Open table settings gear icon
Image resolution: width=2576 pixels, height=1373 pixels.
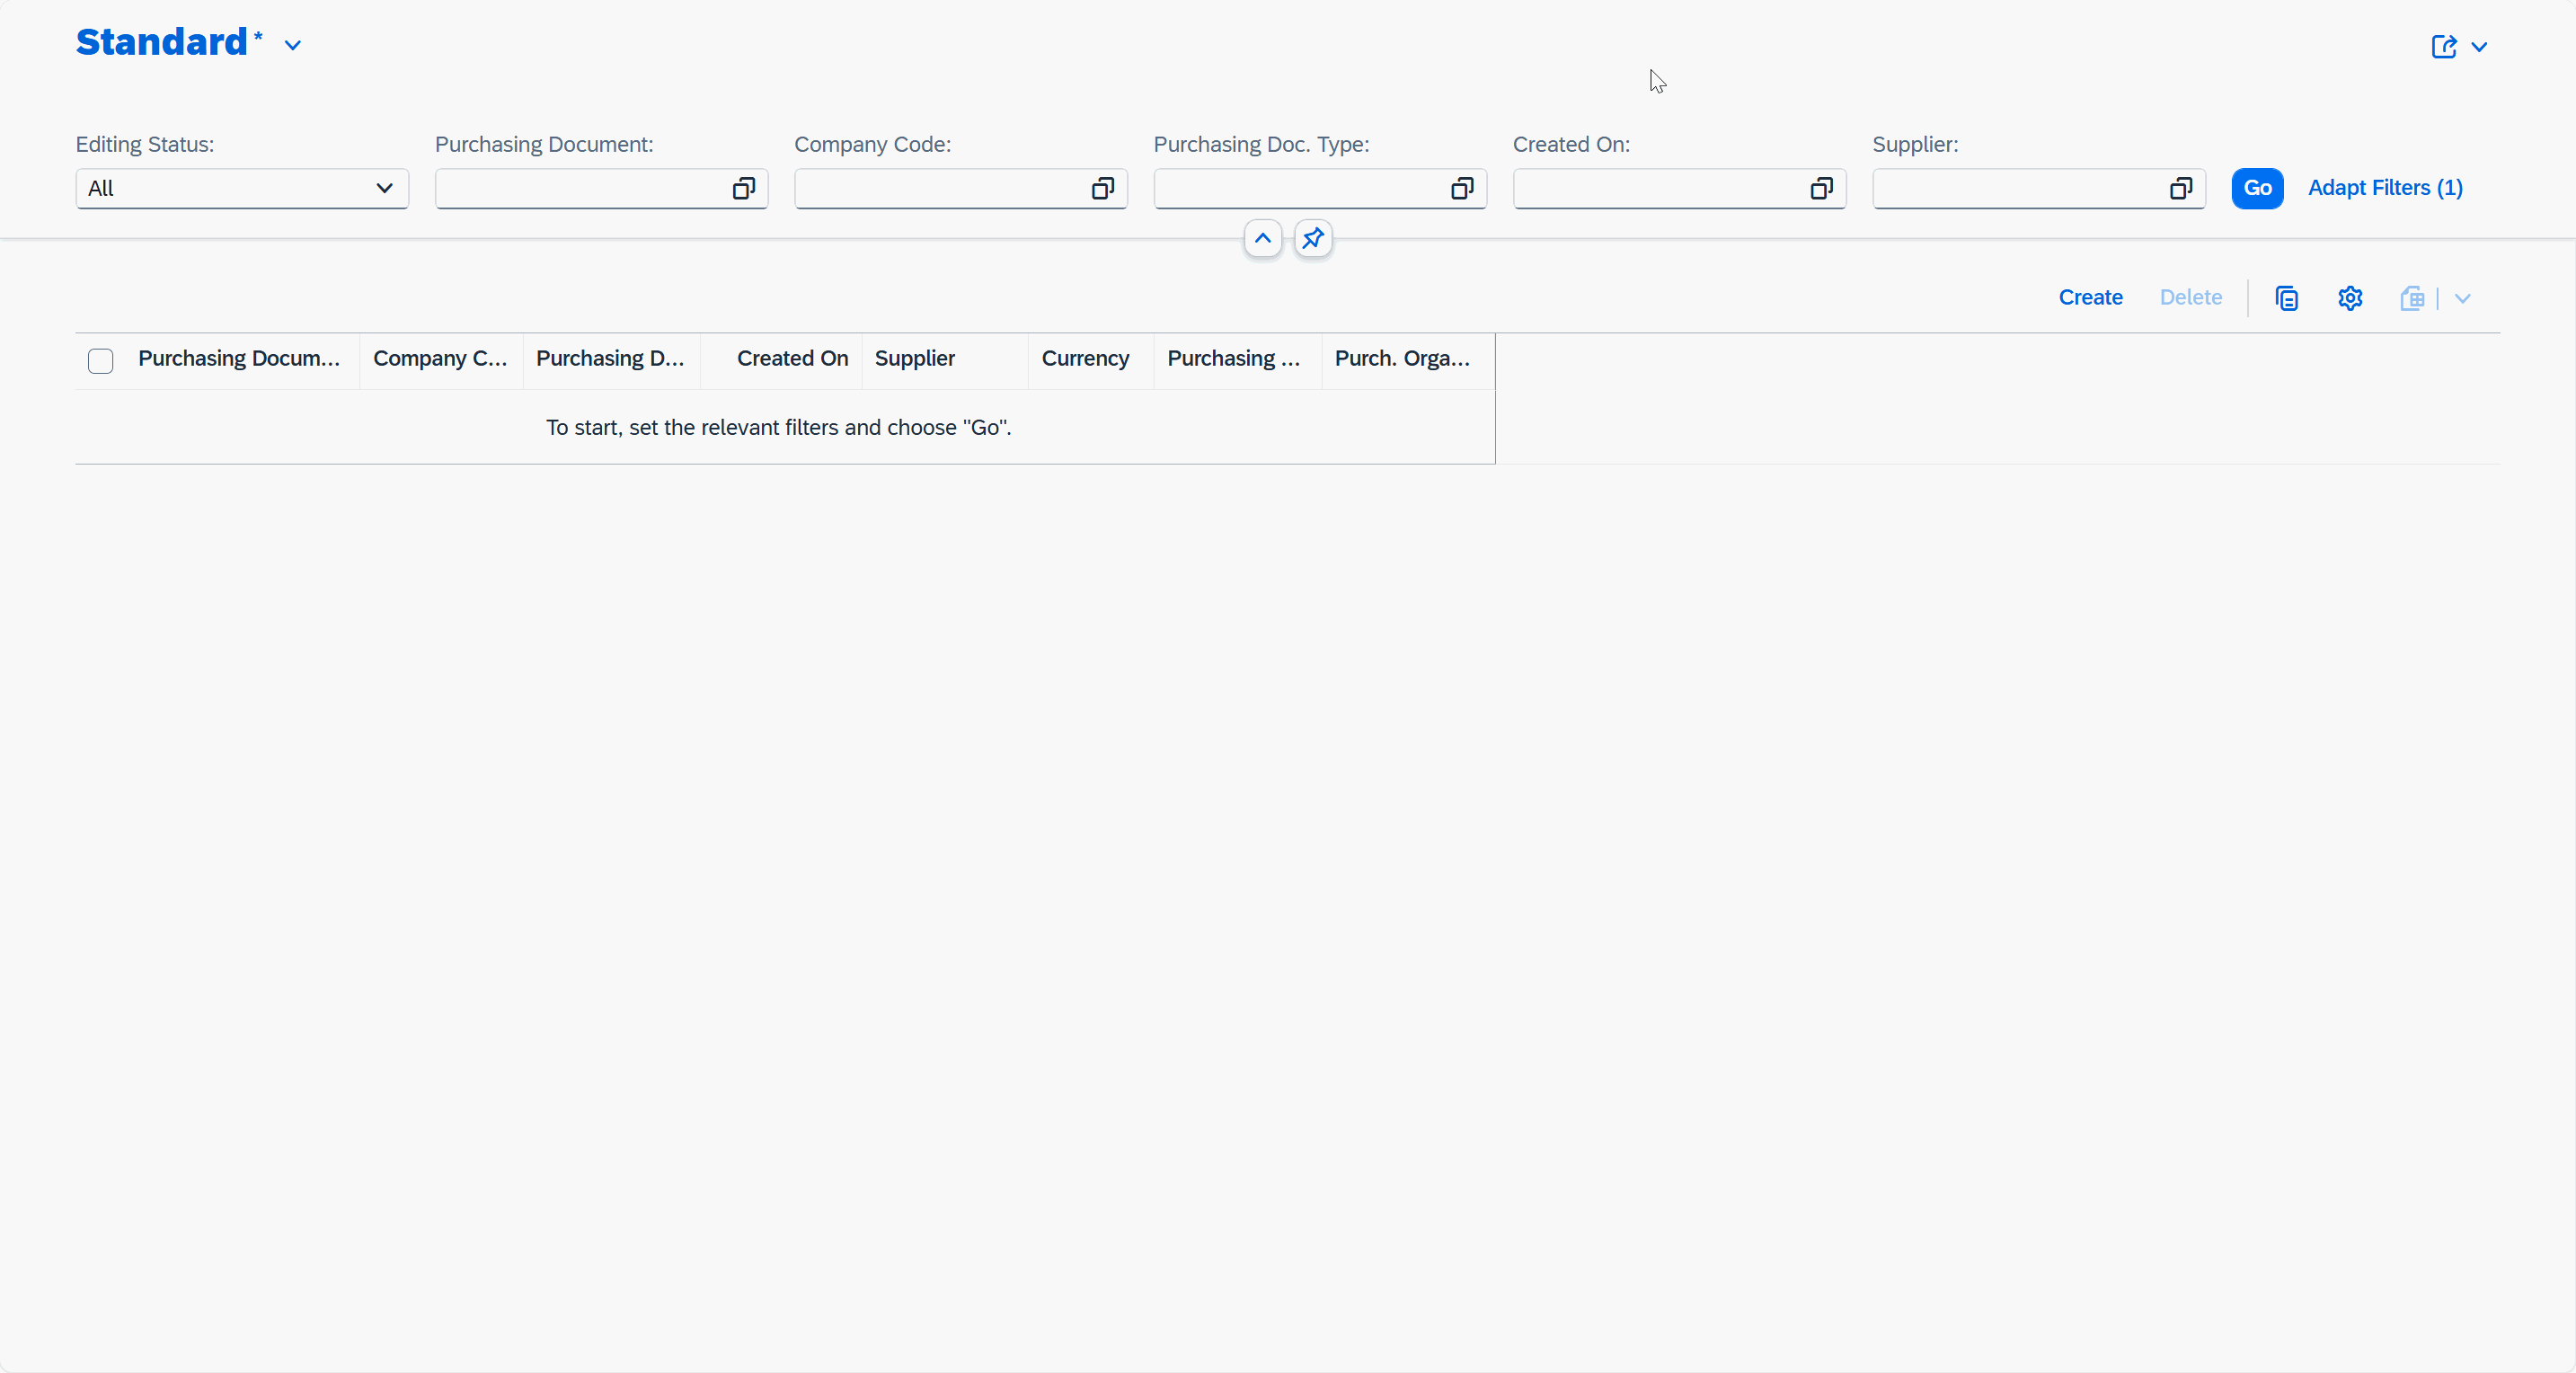click(x=2350, y=298)
